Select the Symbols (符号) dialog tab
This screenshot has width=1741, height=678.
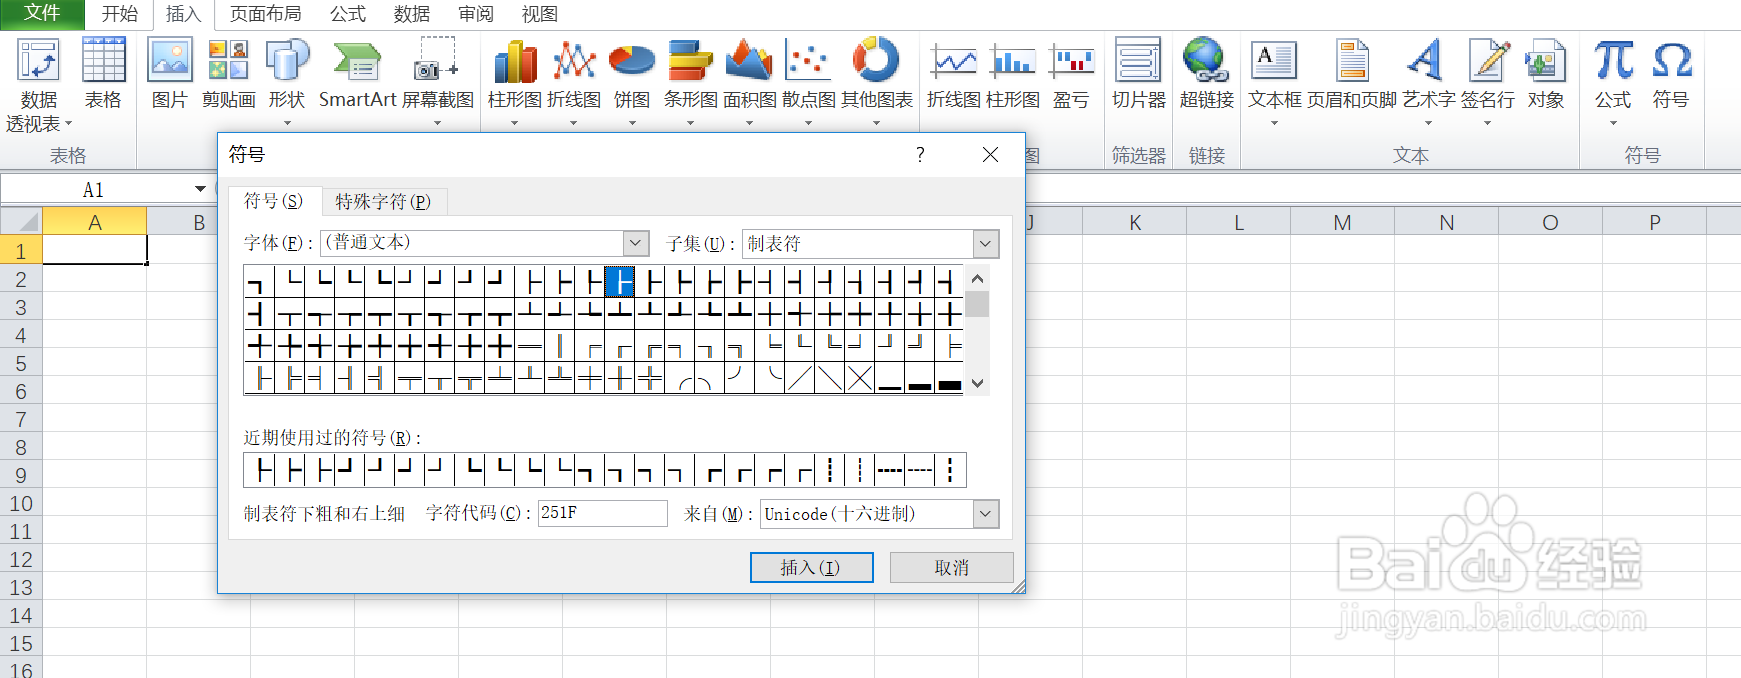[x=273, y=201]
